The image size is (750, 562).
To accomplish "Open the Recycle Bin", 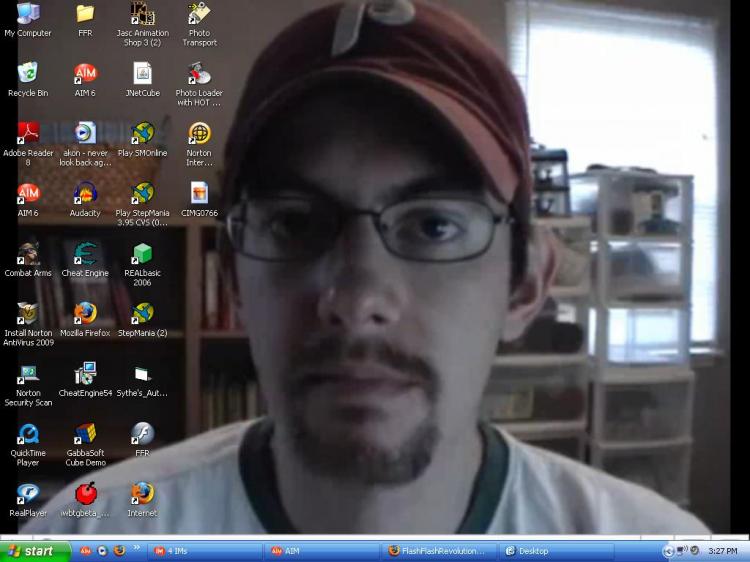I will 28,73.
